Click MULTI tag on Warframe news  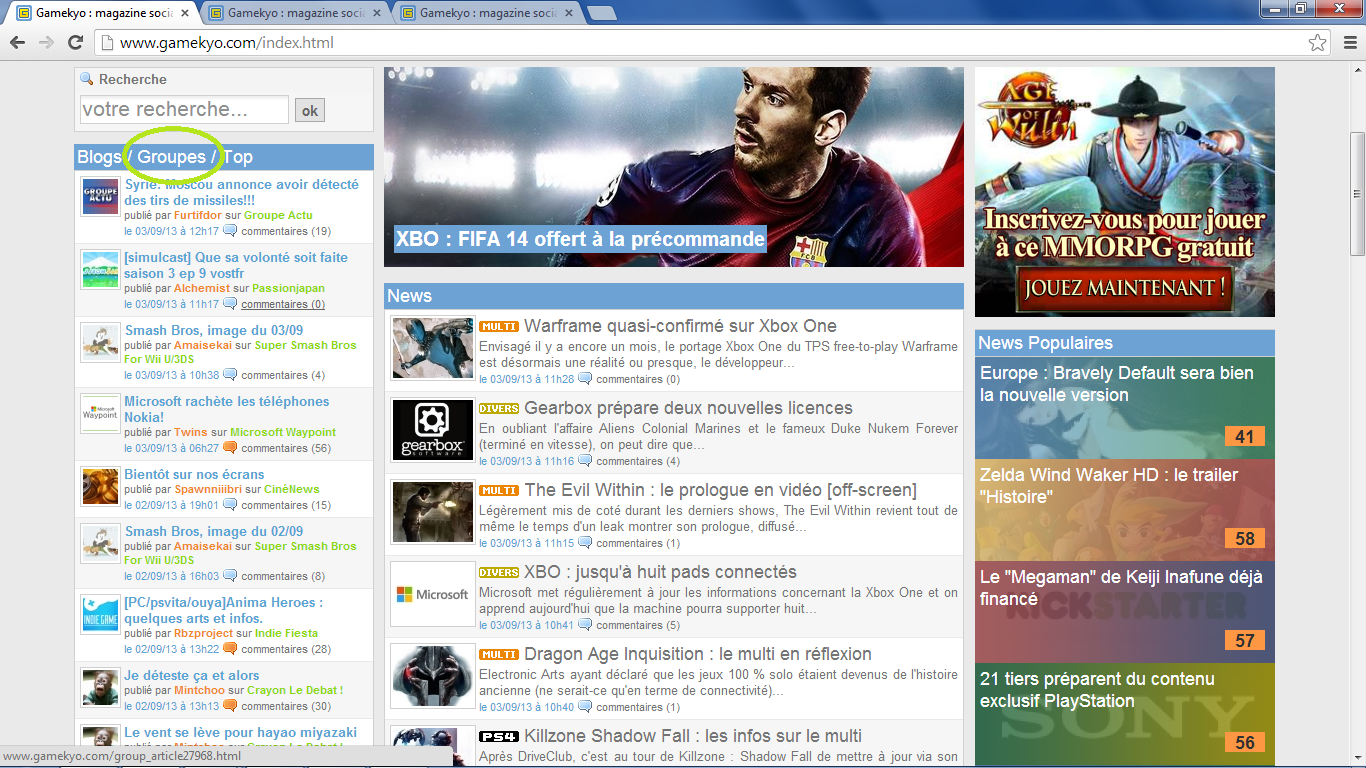click(x=499, y=327)
